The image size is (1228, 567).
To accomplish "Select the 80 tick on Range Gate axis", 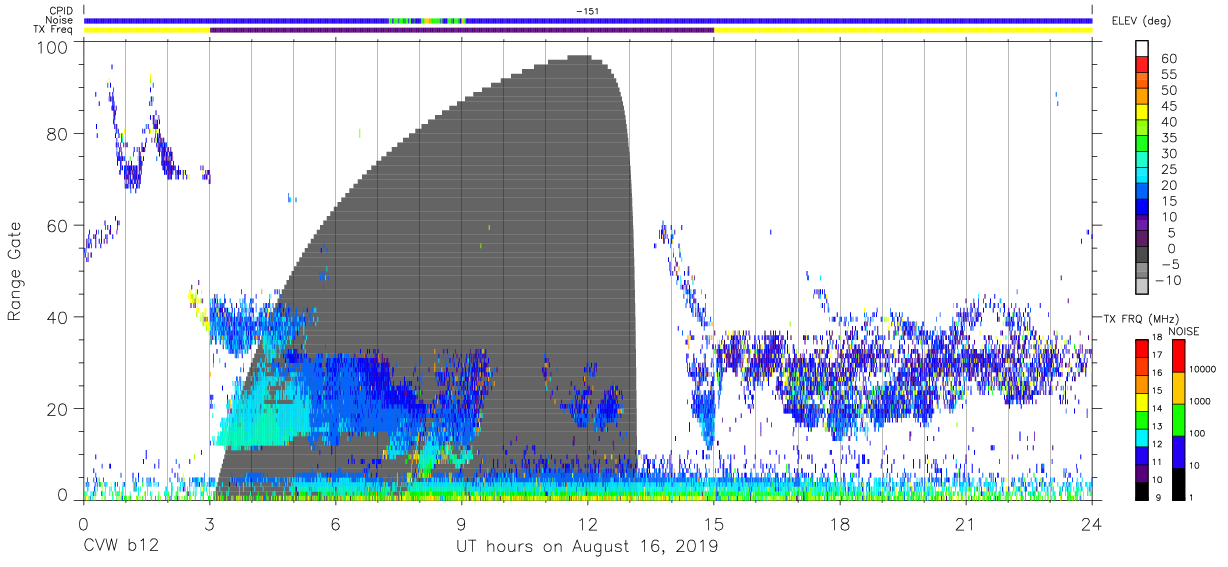I will coord(57,134).
